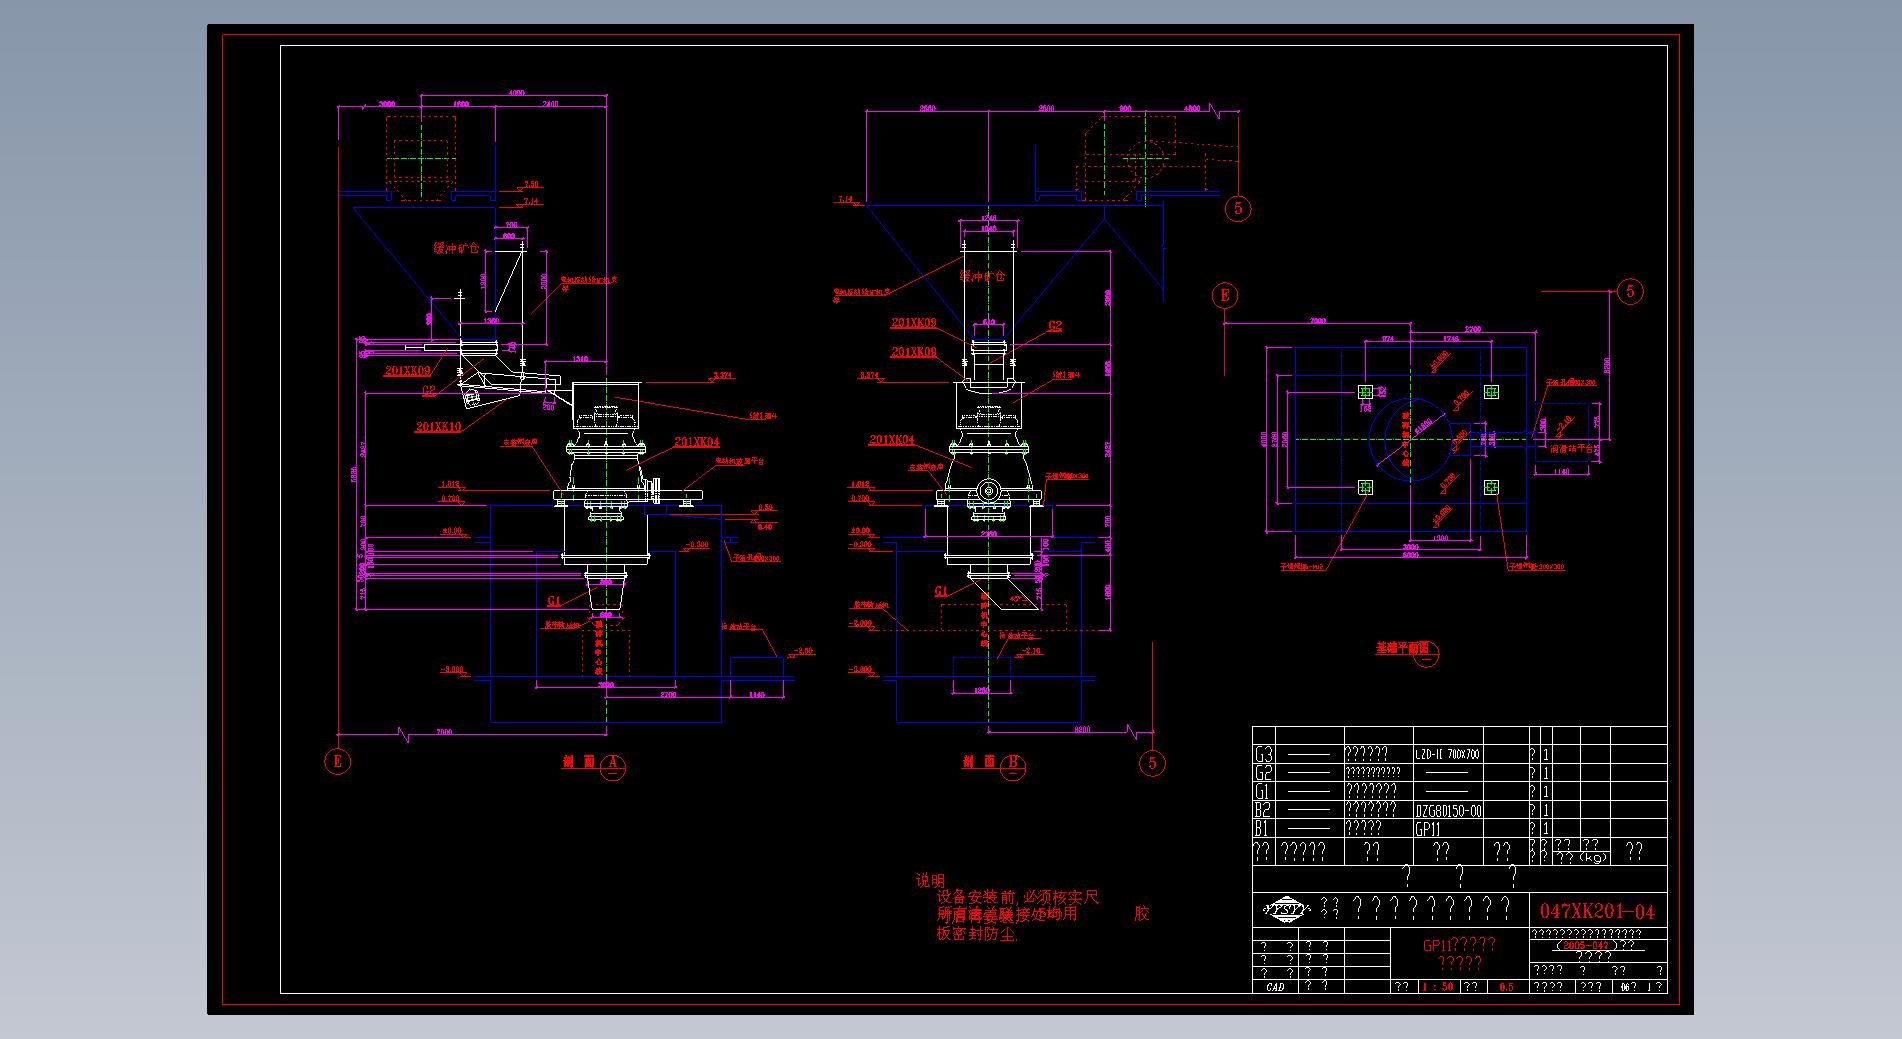Click the 201XK10 label in section A

(x=438, y=427)
